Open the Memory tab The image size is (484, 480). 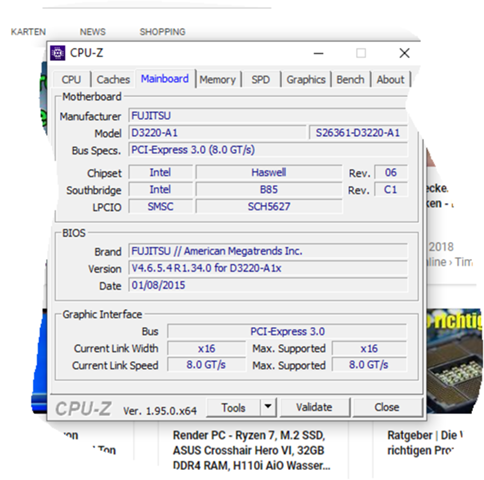point(218,79)
